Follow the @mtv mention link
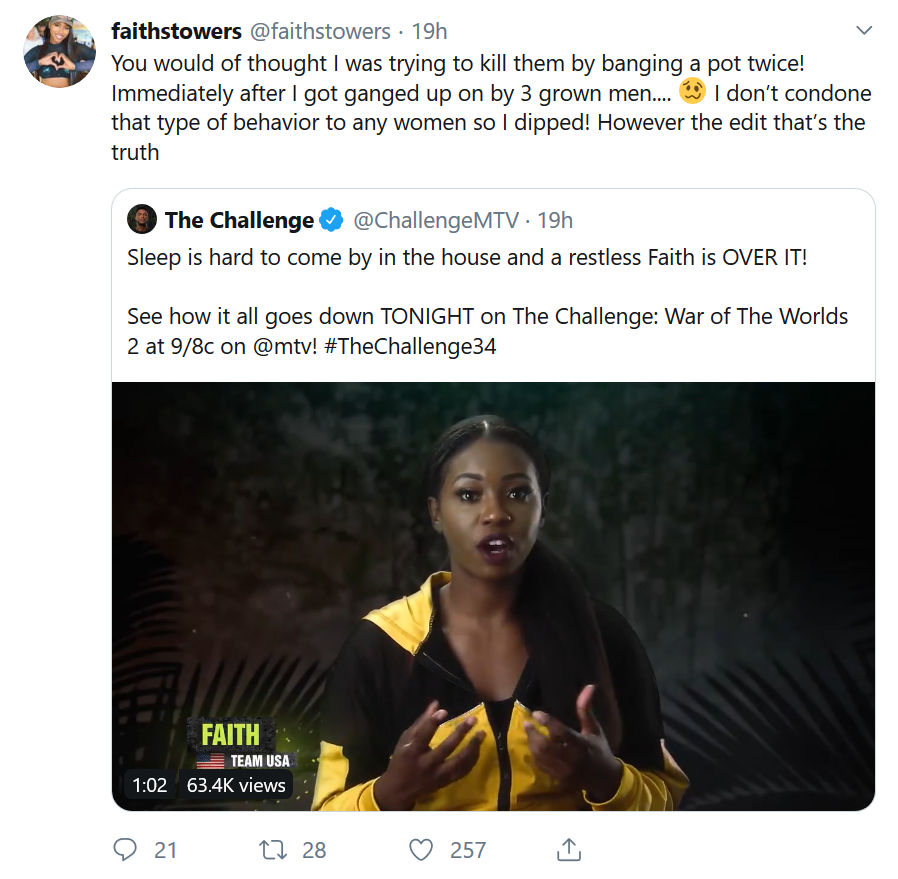 [x=285, y=346]
